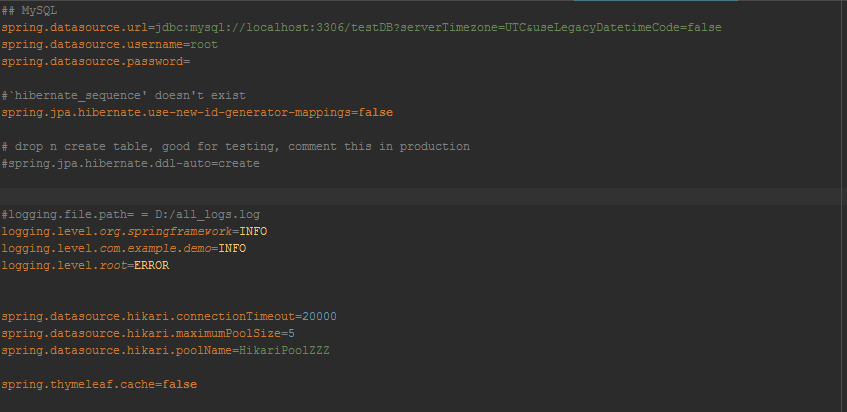Click the spring.thymeleaf.cache property key
847x412 pixels.
[78, 384]
